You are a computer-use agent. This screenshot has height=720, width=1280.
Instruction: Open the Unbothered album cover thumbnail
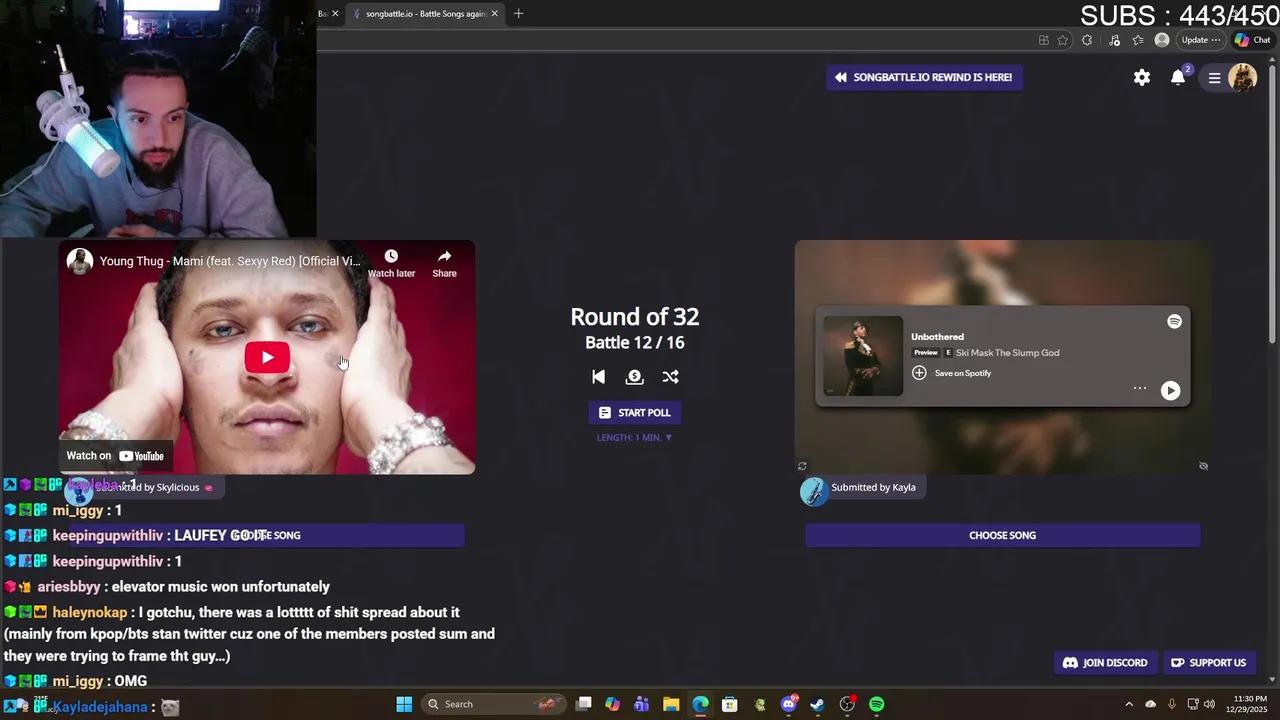coord(863,356)
